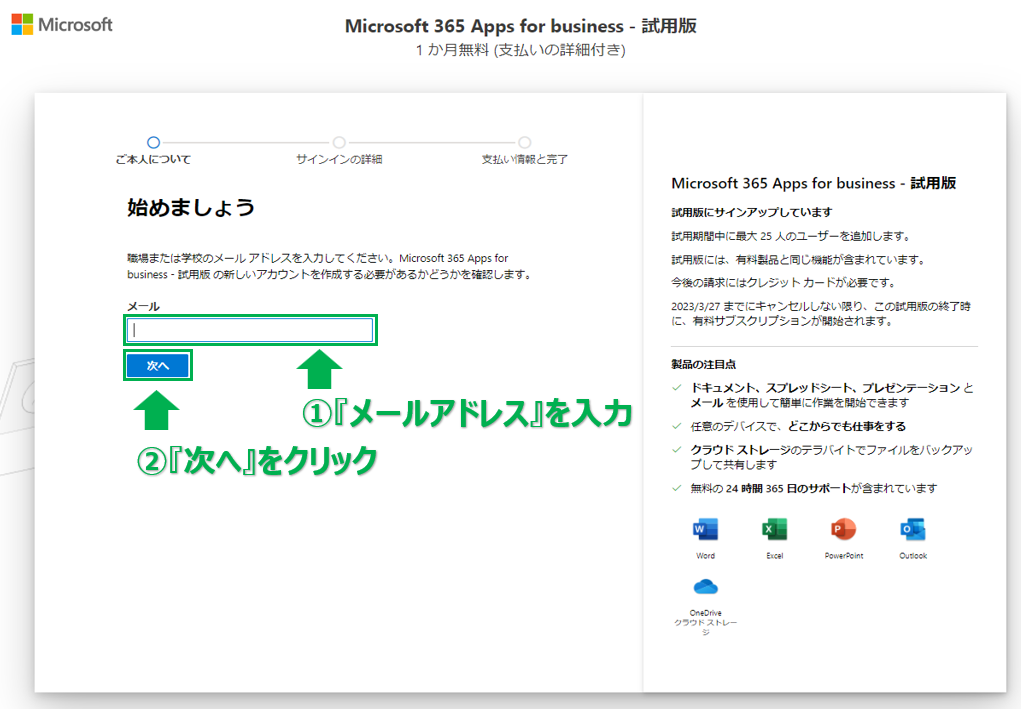Click the メール field label
Image resolution: width=1021 pixels, height=709 pixels.
point(143,306)
